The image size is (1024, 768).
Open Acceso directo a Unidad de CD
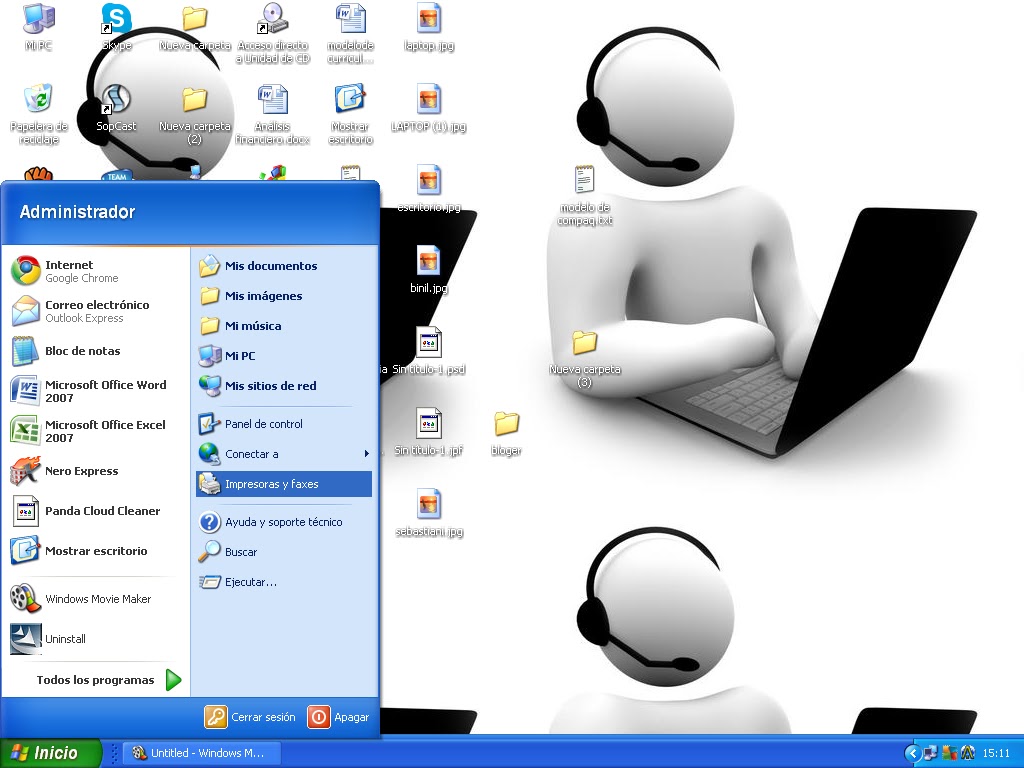pyautogui.click(x=272, y=33)
